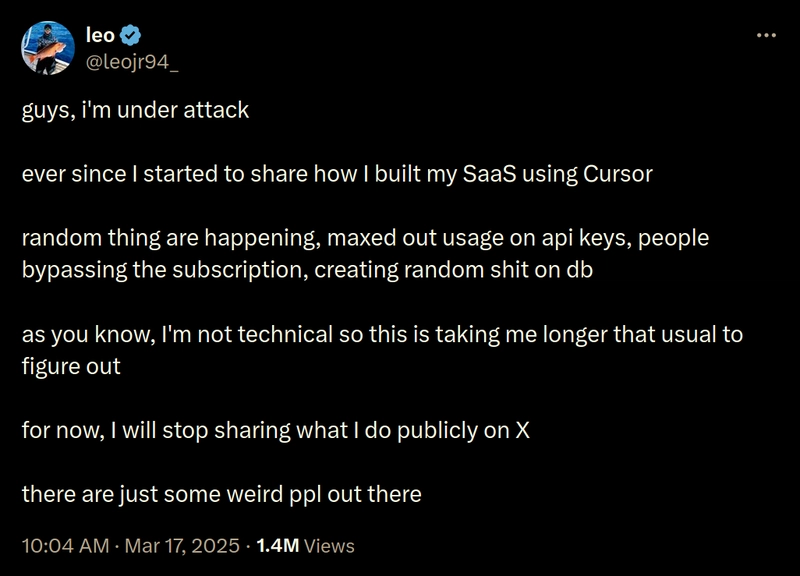View the 1.4M view count

click(x=278, y=546)
